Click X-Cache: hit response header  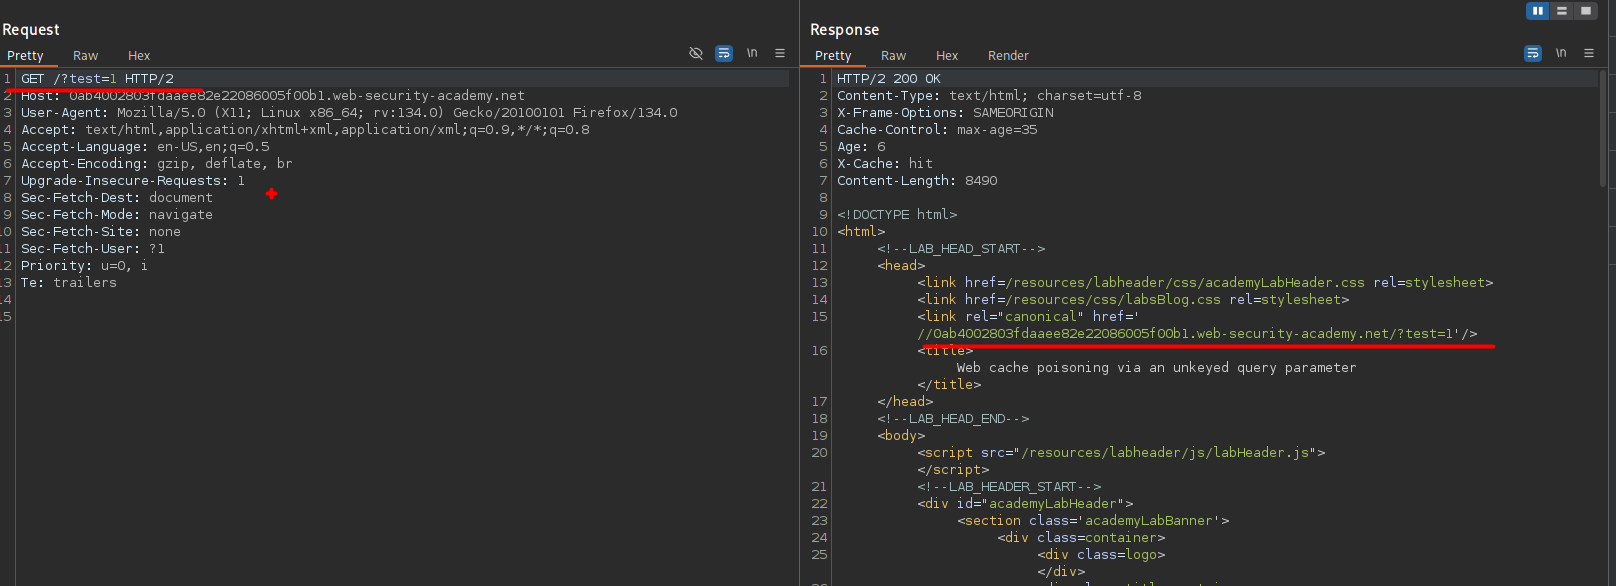[885, 164]
